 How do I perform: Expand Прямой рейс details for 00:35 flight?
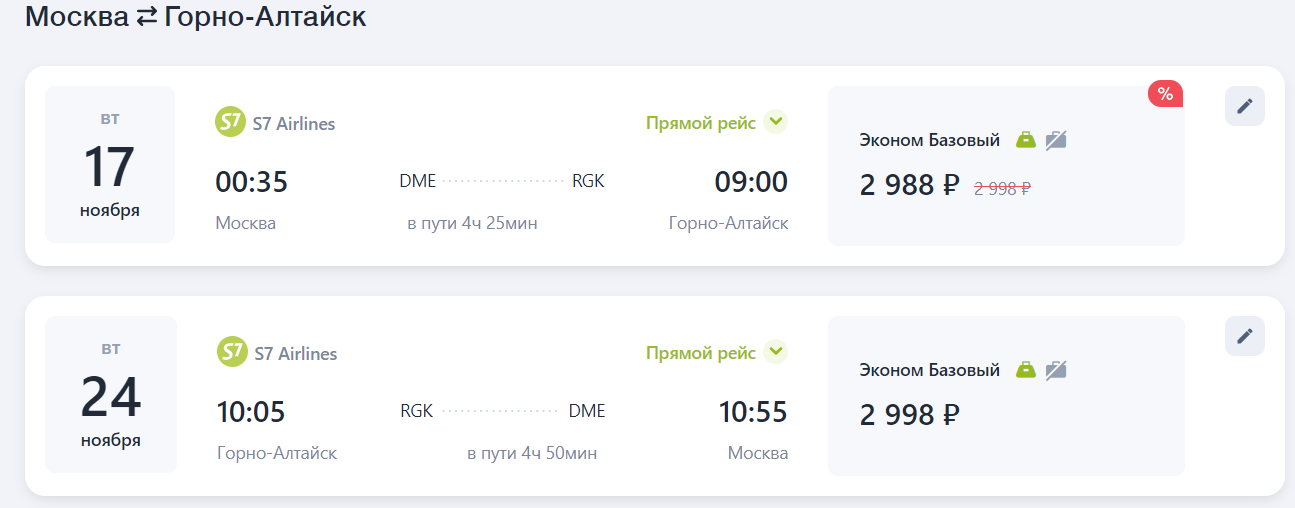[776, 122]
